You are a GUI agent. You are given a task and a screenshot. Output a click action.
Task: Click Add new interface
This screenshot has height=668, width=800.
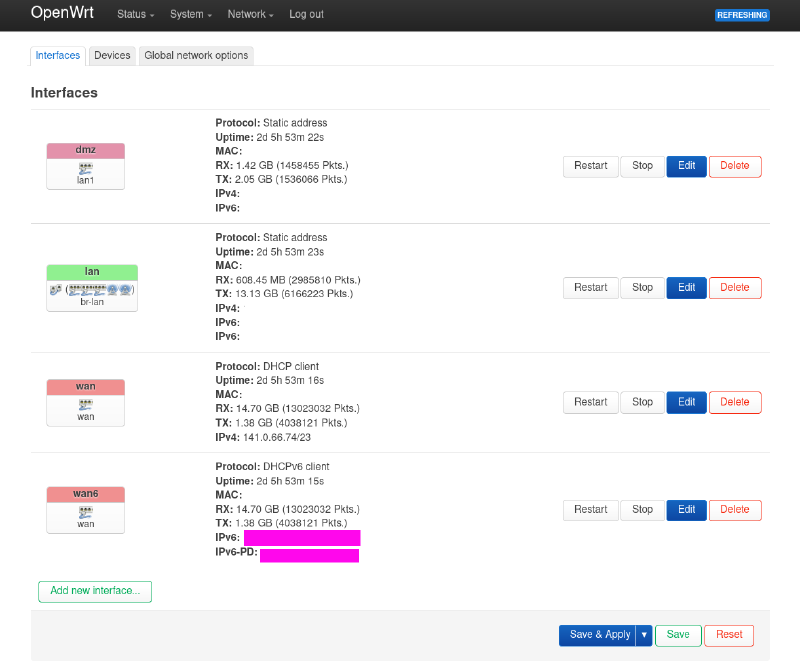[x=94, y=591]
